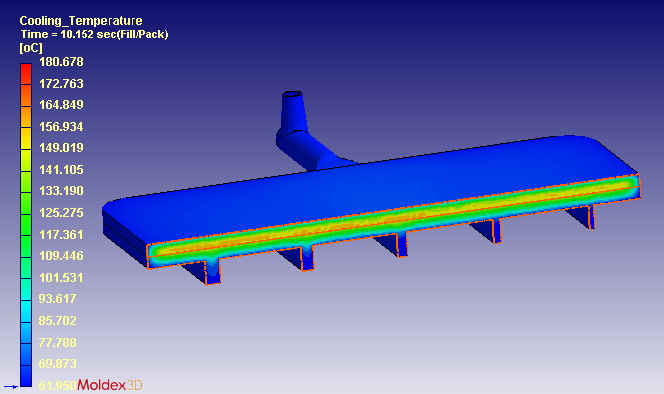Click the cyan band of the legend
The width and height of the screenshot is (664, 394).
[26, 311]
